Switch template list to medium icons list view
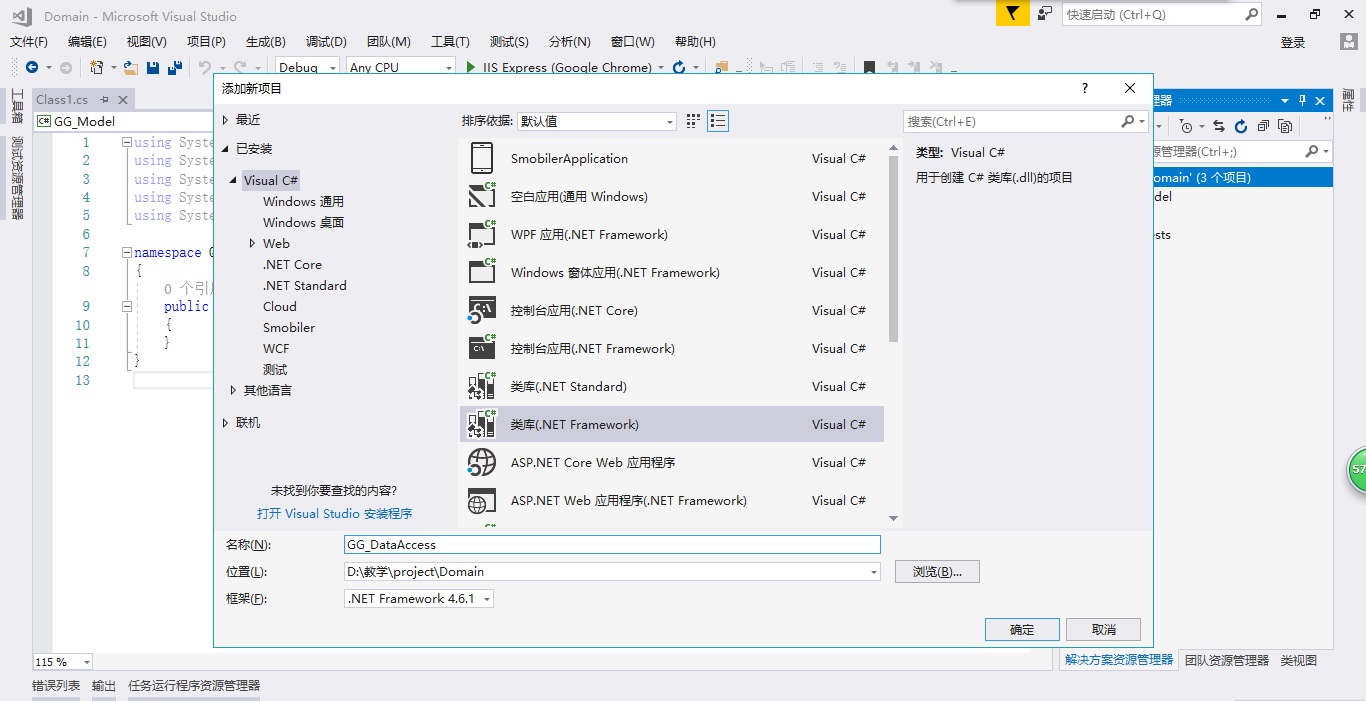The height and width of the screenshot is (701, 1366). [x=718, y=121]
